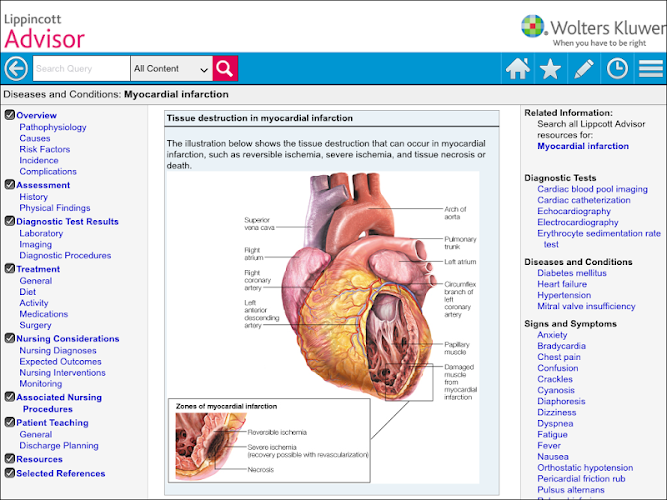This screenshot has width=667, height=500.
Task: Open favorites with the star icon
Action: pyautogui.click(x=550, y=69)
